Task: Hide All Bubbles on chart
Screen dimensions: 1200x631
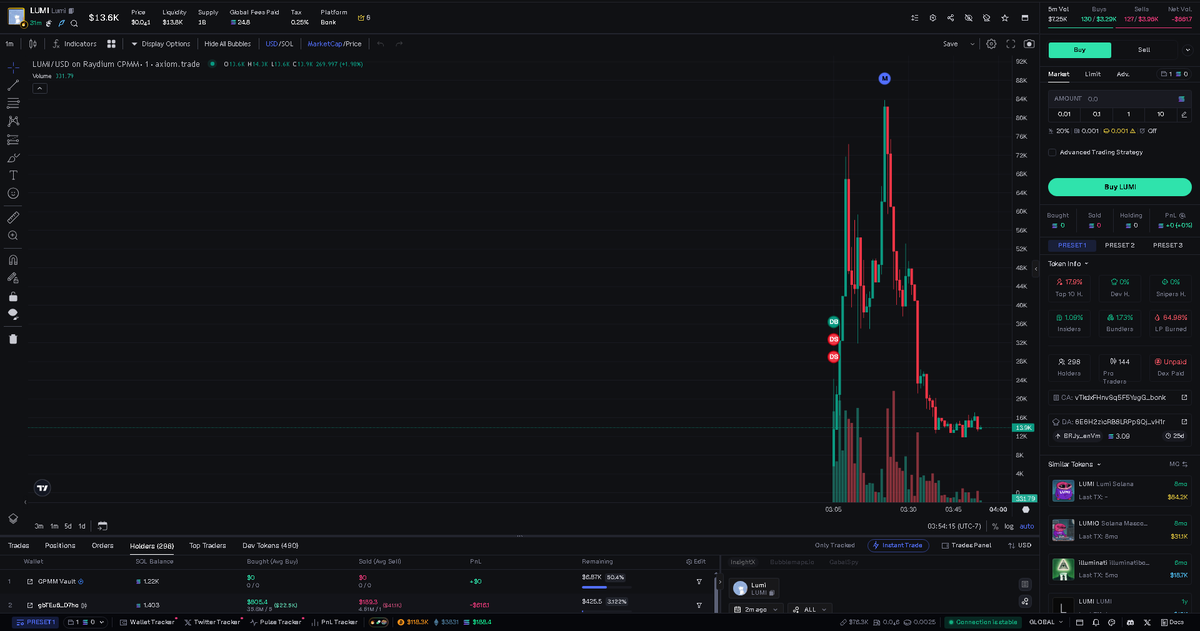Action: point(227,44)
